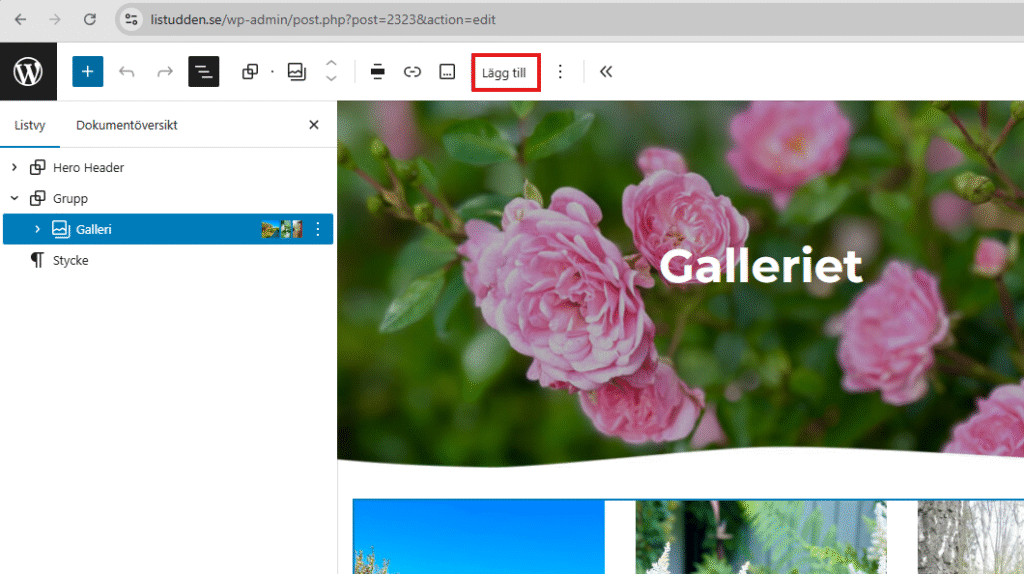
Task: Expand the Hero Header block
Action: coord(14,168)
